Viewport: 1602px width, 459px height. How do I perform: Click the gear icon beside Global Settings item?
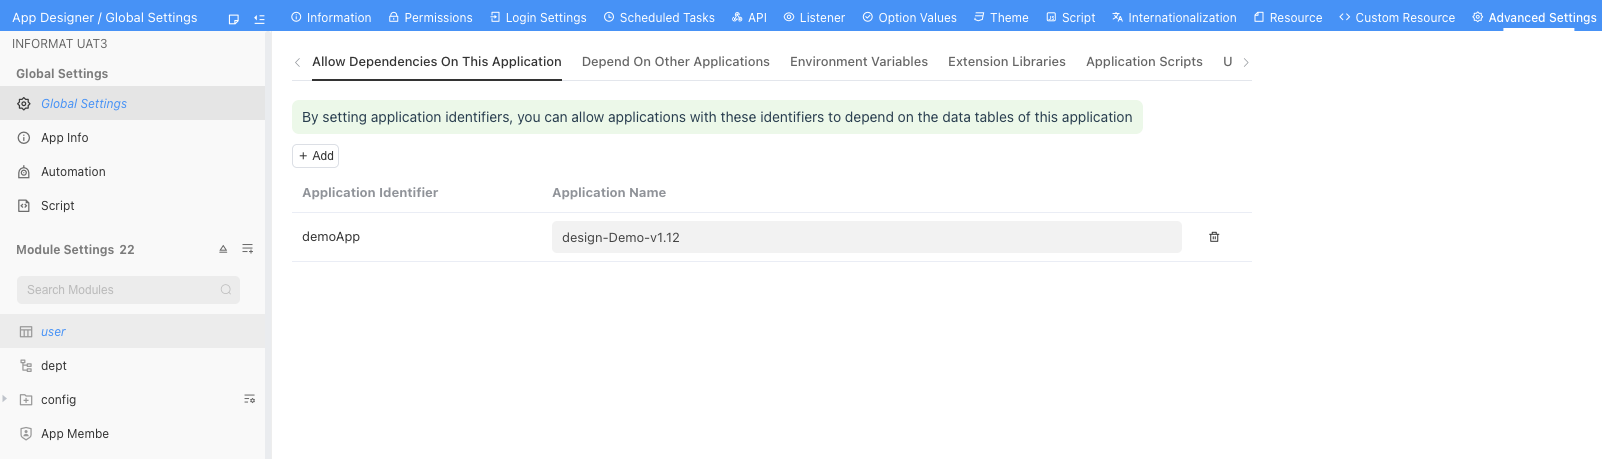coord(24,104)
